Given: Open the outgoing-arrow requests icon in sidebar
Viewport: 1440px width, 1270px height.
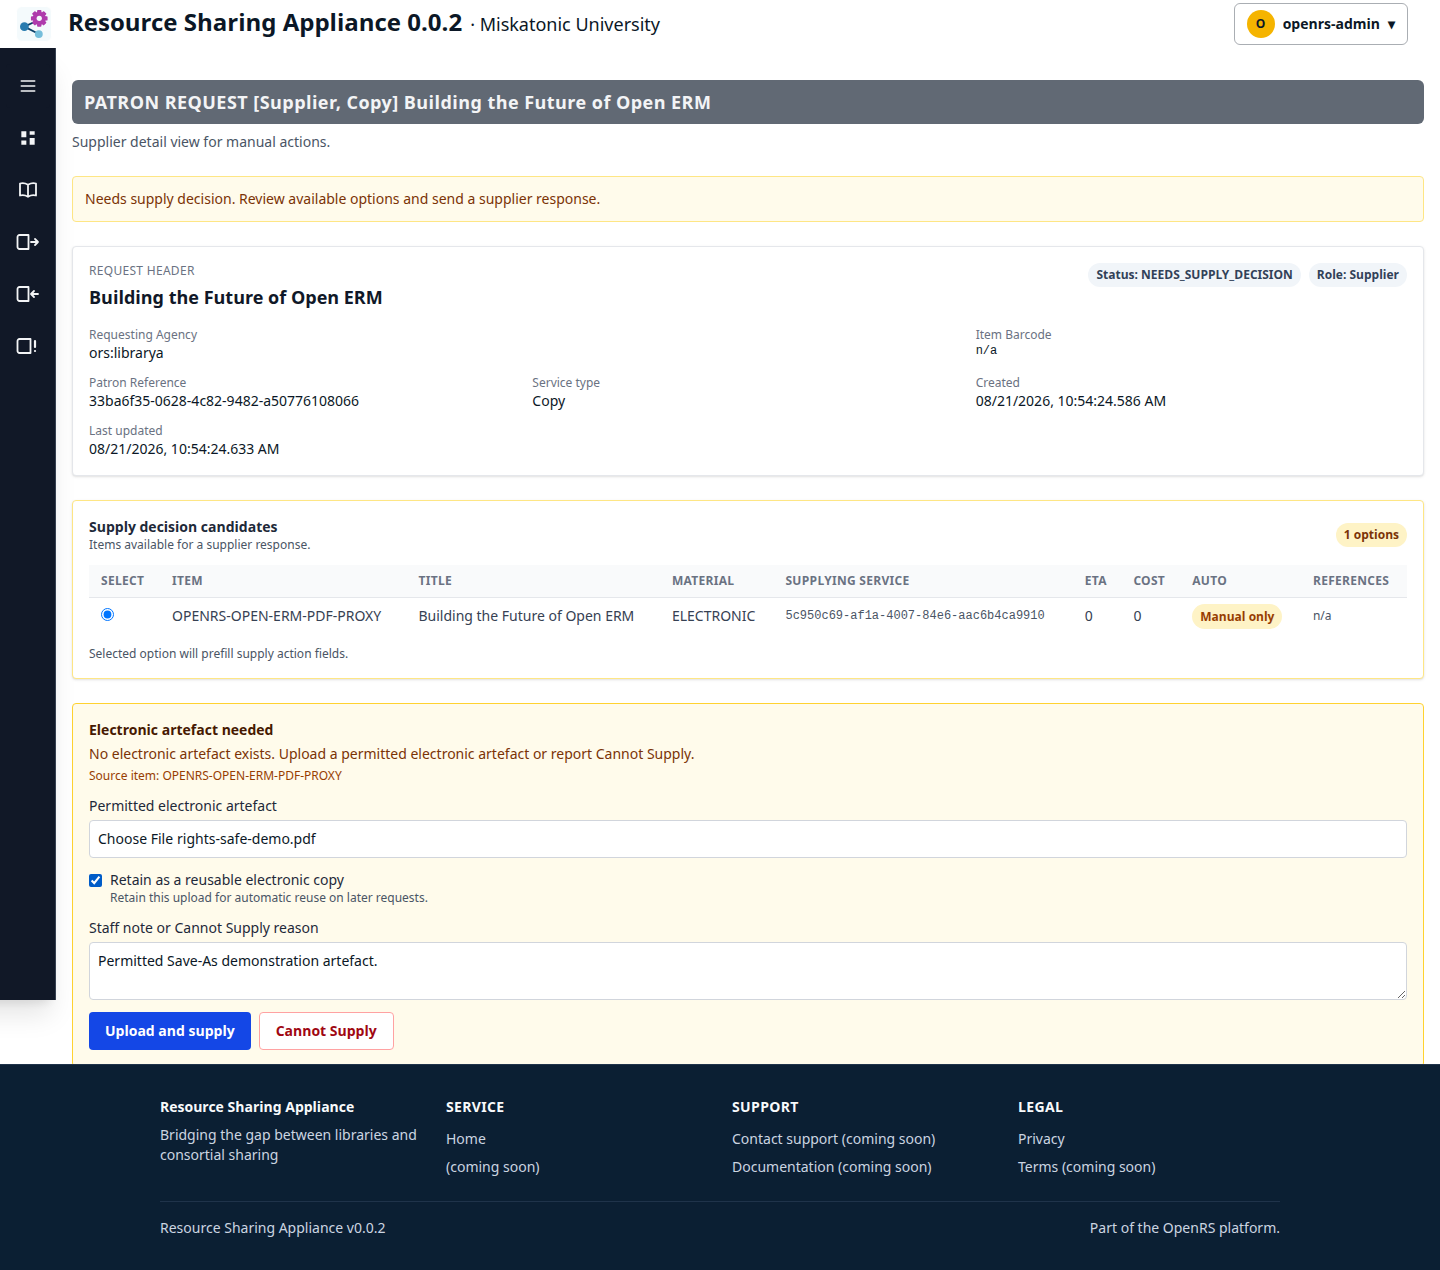Looking at the screenshot, I should tap(28, 242).
